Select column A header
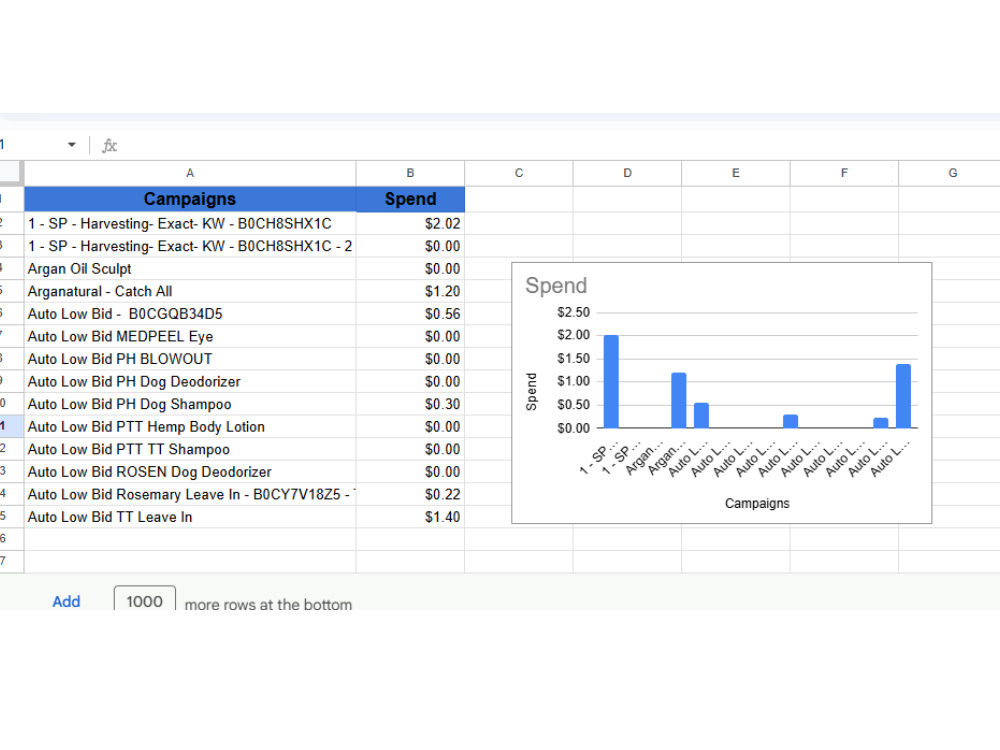Image resolution: width=1000 pixels, height=750 pixels. pos(190,173)
